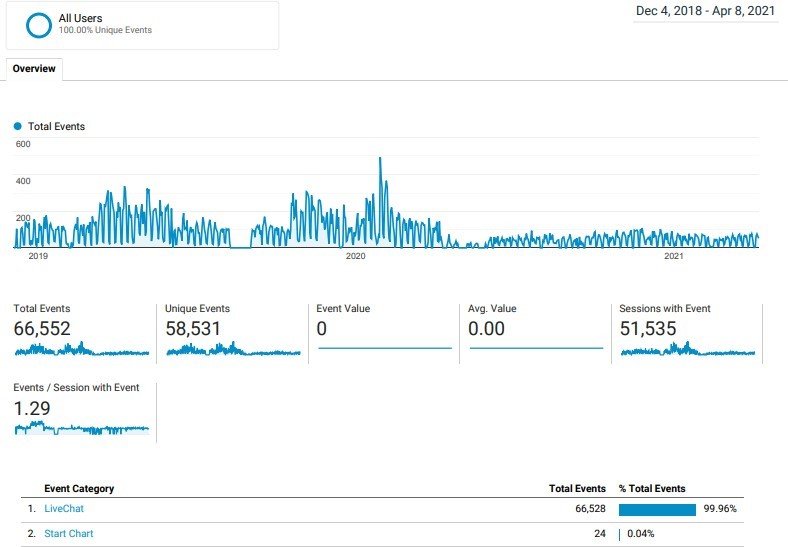Select the All Users segment label

80,18
